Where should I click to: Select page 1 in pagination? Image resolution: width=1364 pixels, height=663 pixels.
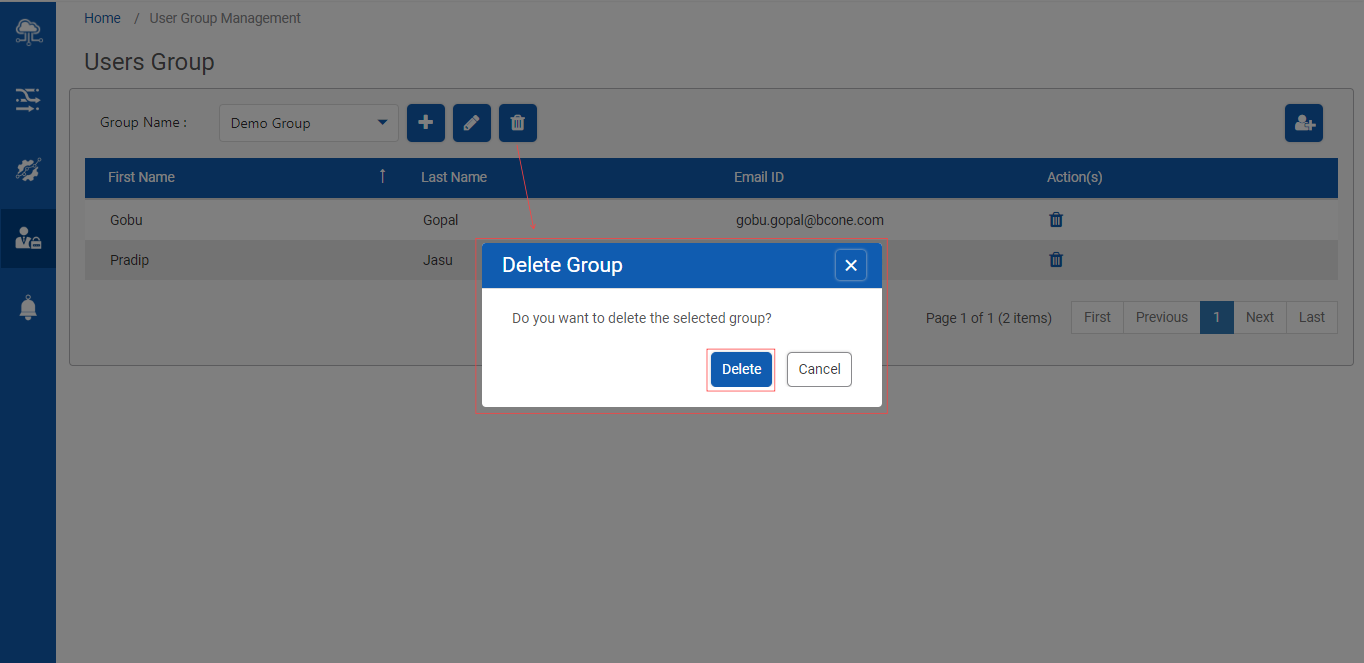[1217, 317]
